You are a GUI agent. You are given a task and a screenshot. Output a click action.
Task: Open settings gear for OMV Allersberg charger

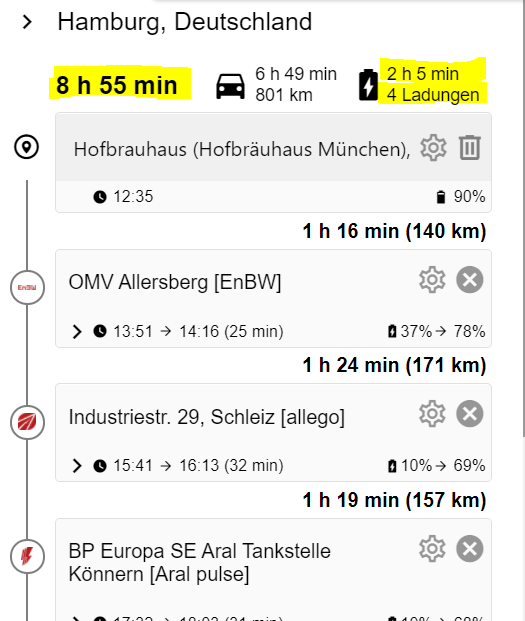(432, 280)
